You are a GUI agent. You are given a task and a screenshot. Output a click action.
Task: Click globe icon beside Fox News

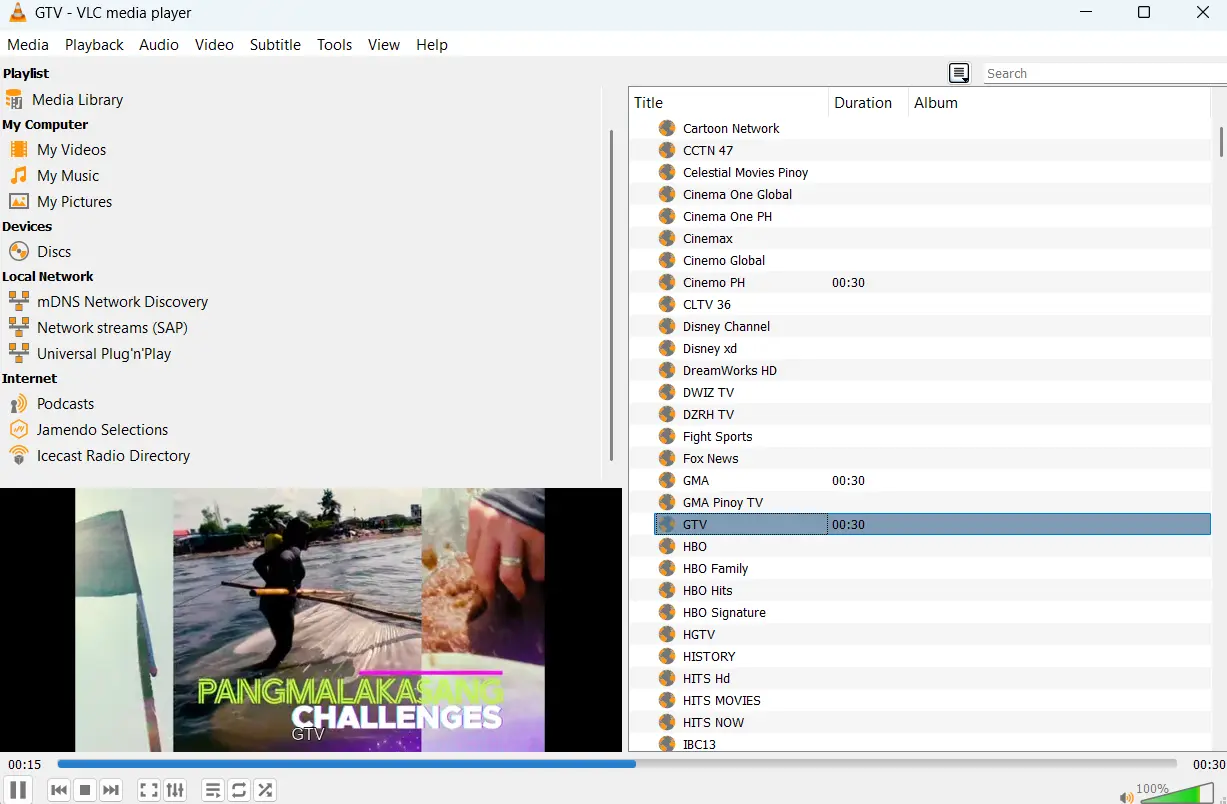pyautogui.click(x=667, y=458)
